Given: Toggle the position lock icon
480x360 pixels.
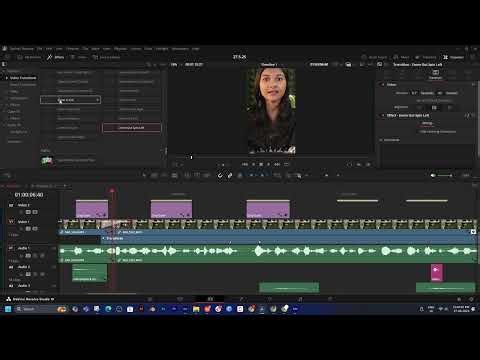Looking at the screenshot, I should [x=240, y=175].
